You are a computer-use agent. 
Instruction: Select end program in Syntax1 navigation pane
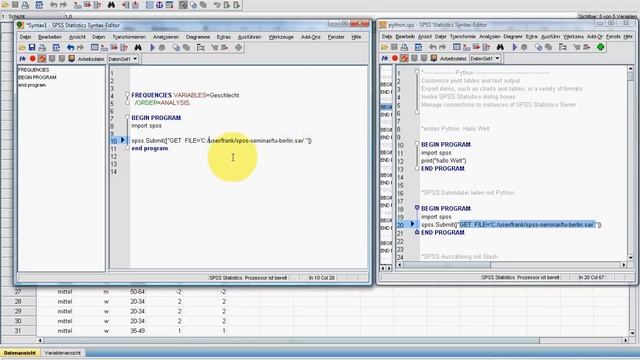point(32,85)
